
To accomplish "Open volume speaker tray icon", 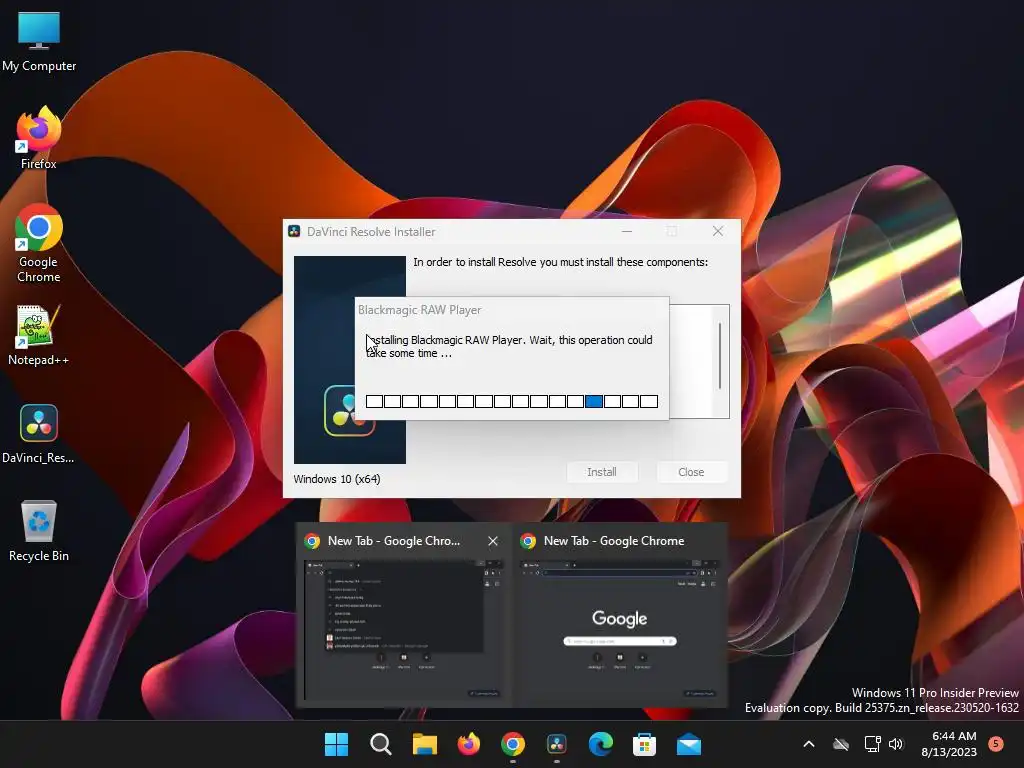I will coord(896,744).
